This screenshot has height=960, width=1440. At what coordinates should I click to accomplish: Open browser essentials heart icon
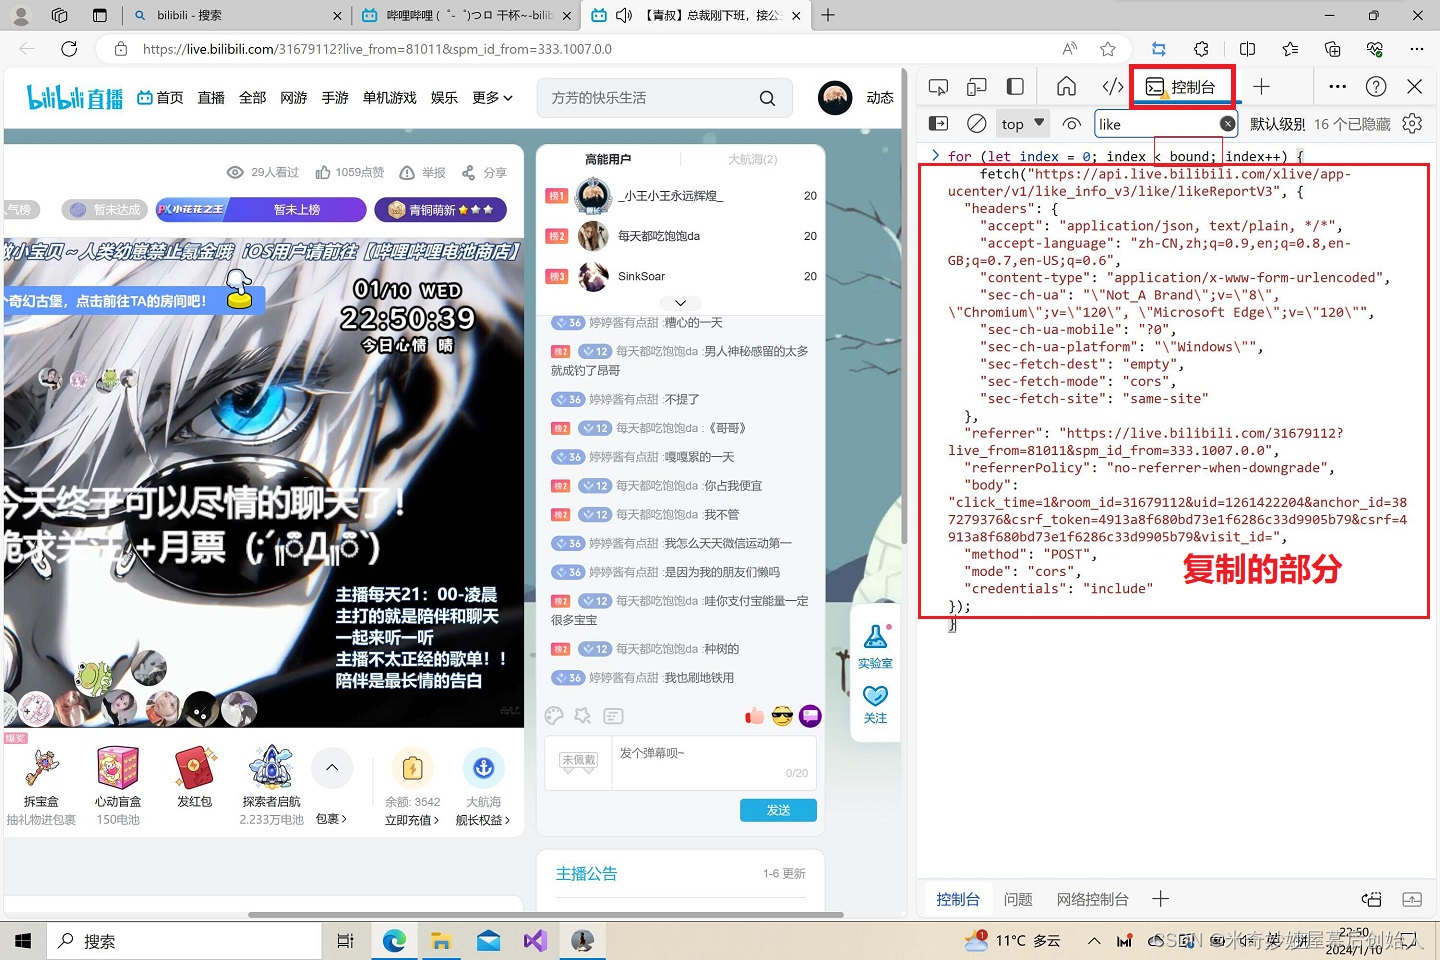(x=1375, y=49)
